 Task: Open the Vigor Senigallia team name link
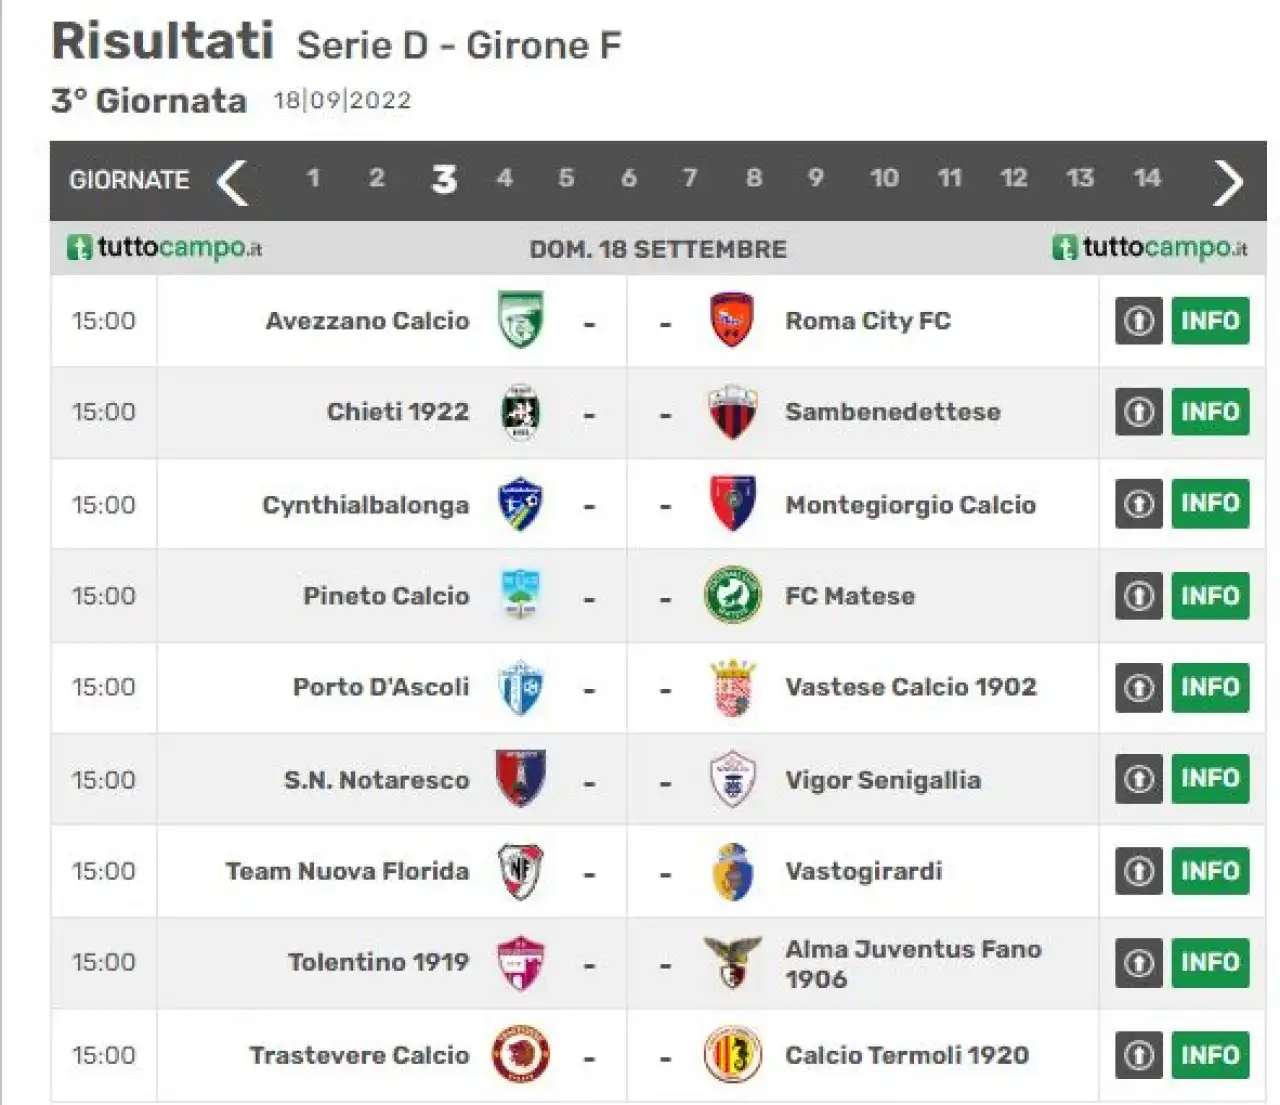click(x=883, y=780)
